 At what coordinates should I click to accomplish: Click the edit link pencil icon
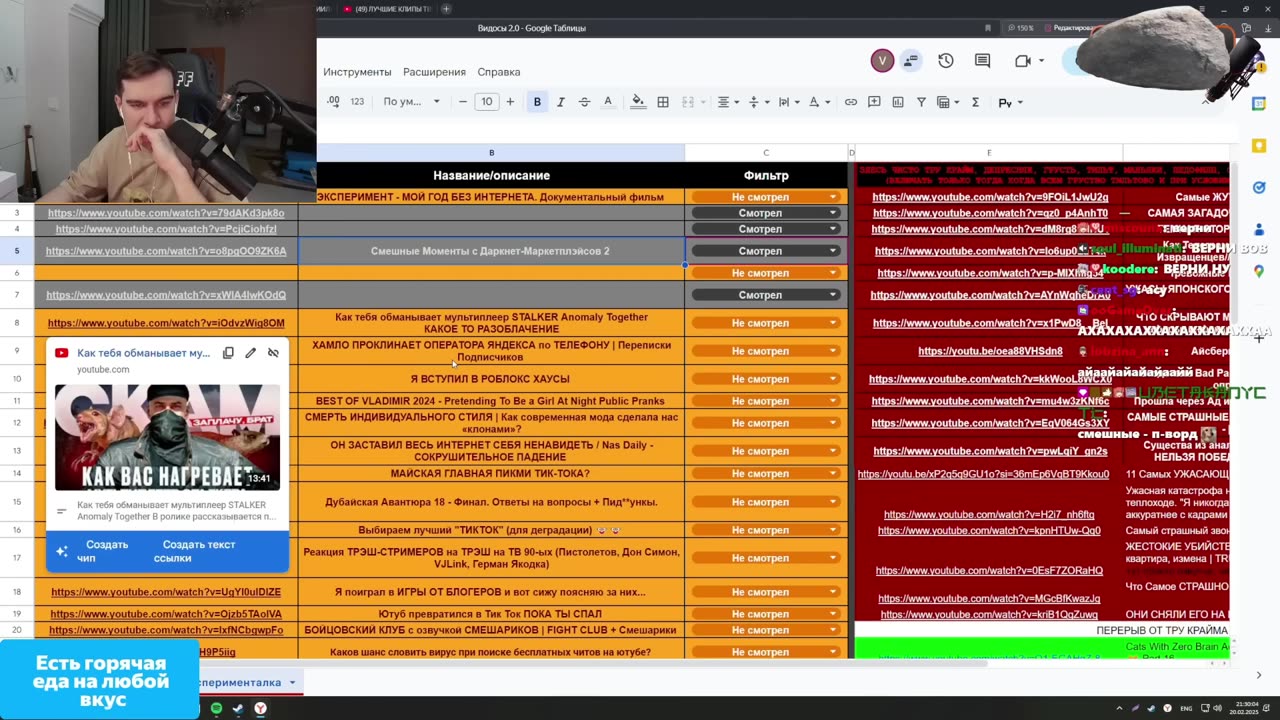250,353
